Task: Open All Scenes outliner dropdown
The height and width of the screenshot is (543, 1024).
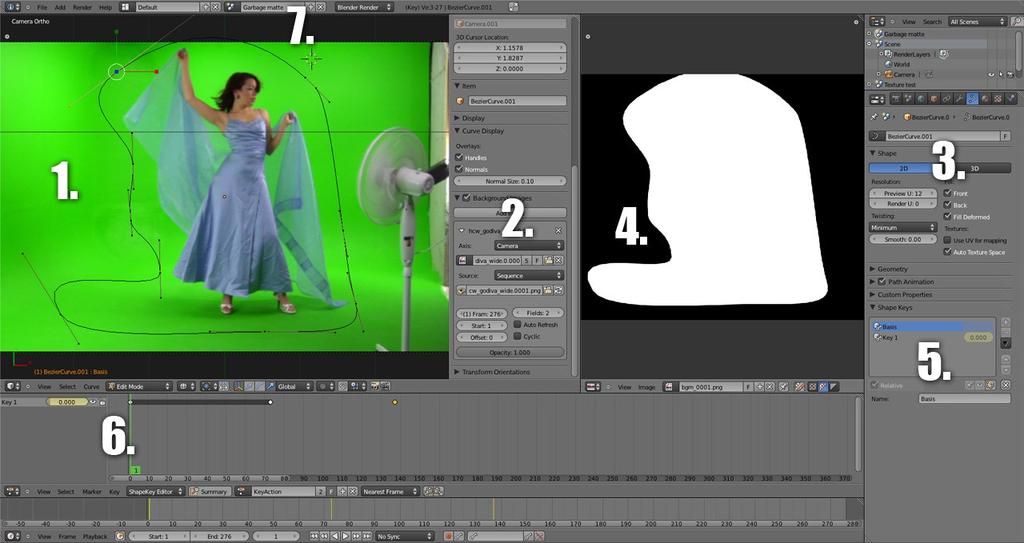Action: [x=978, y=22]
